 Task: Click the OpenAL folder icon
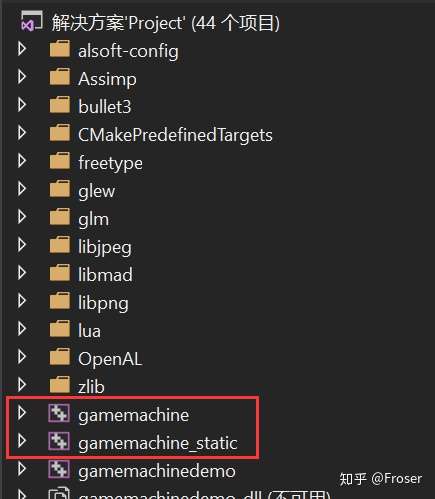[60, 357]
